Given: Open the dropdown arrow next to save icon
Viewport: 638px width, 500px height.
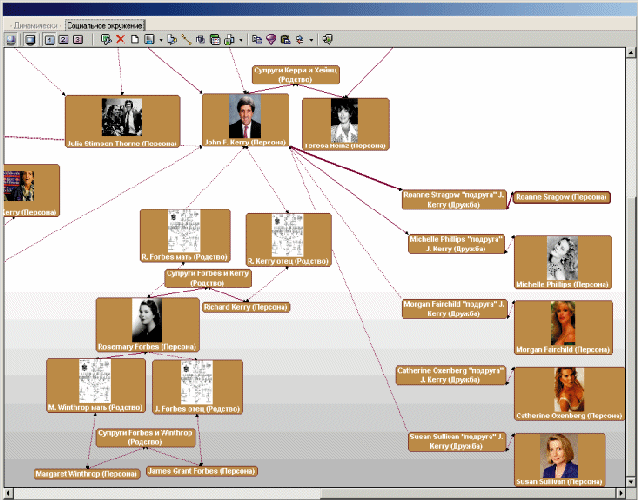Looking at the screenshot, I should tap(160, 39).
